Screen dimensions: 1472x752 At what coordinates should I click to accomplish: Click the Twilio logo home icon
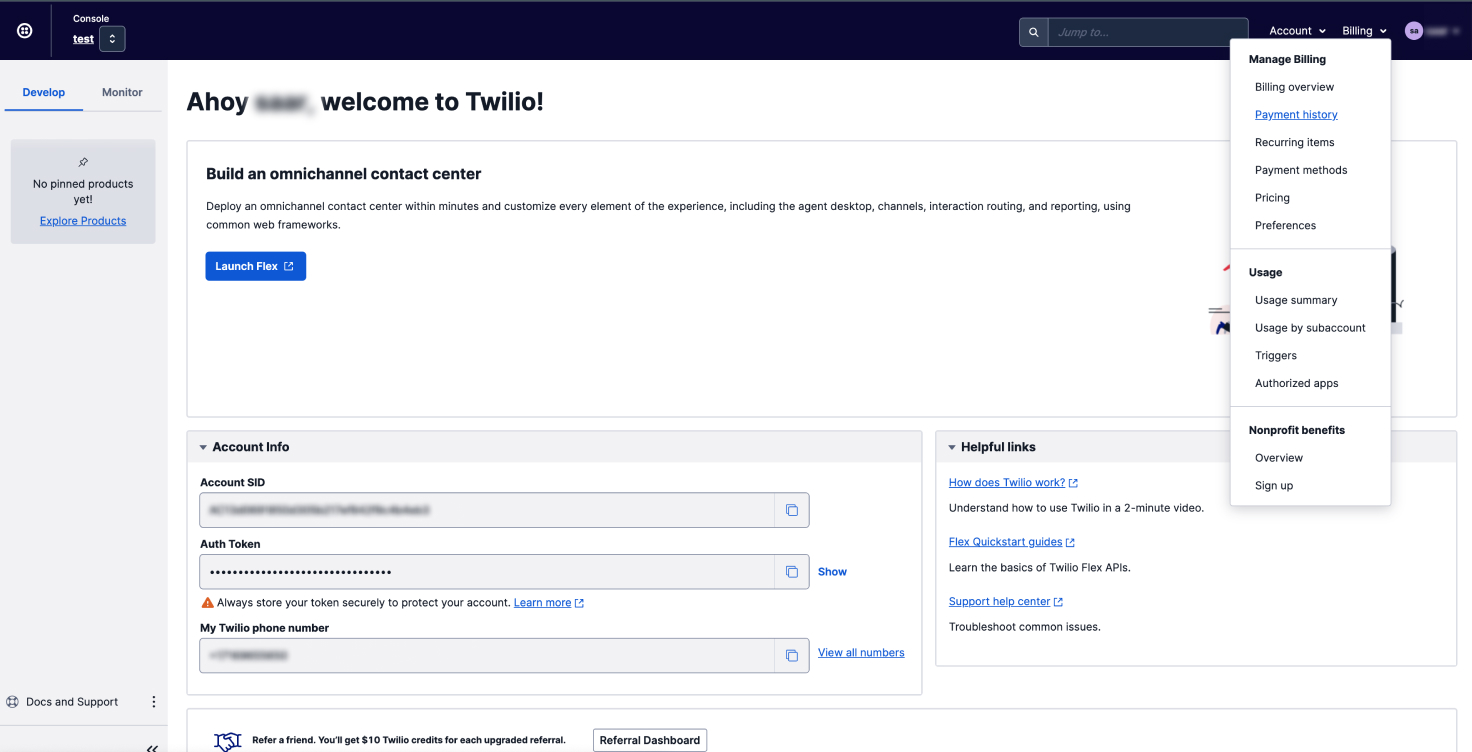point(25,31)
